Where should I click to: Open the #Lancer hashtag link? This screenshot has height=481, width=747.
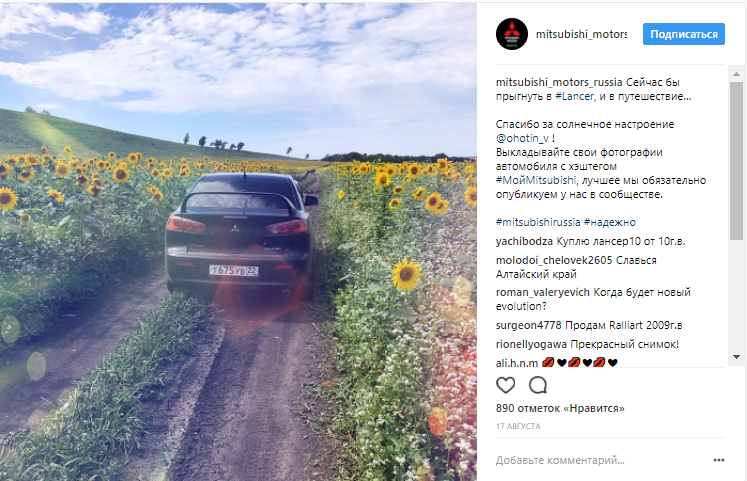(575, 96)
